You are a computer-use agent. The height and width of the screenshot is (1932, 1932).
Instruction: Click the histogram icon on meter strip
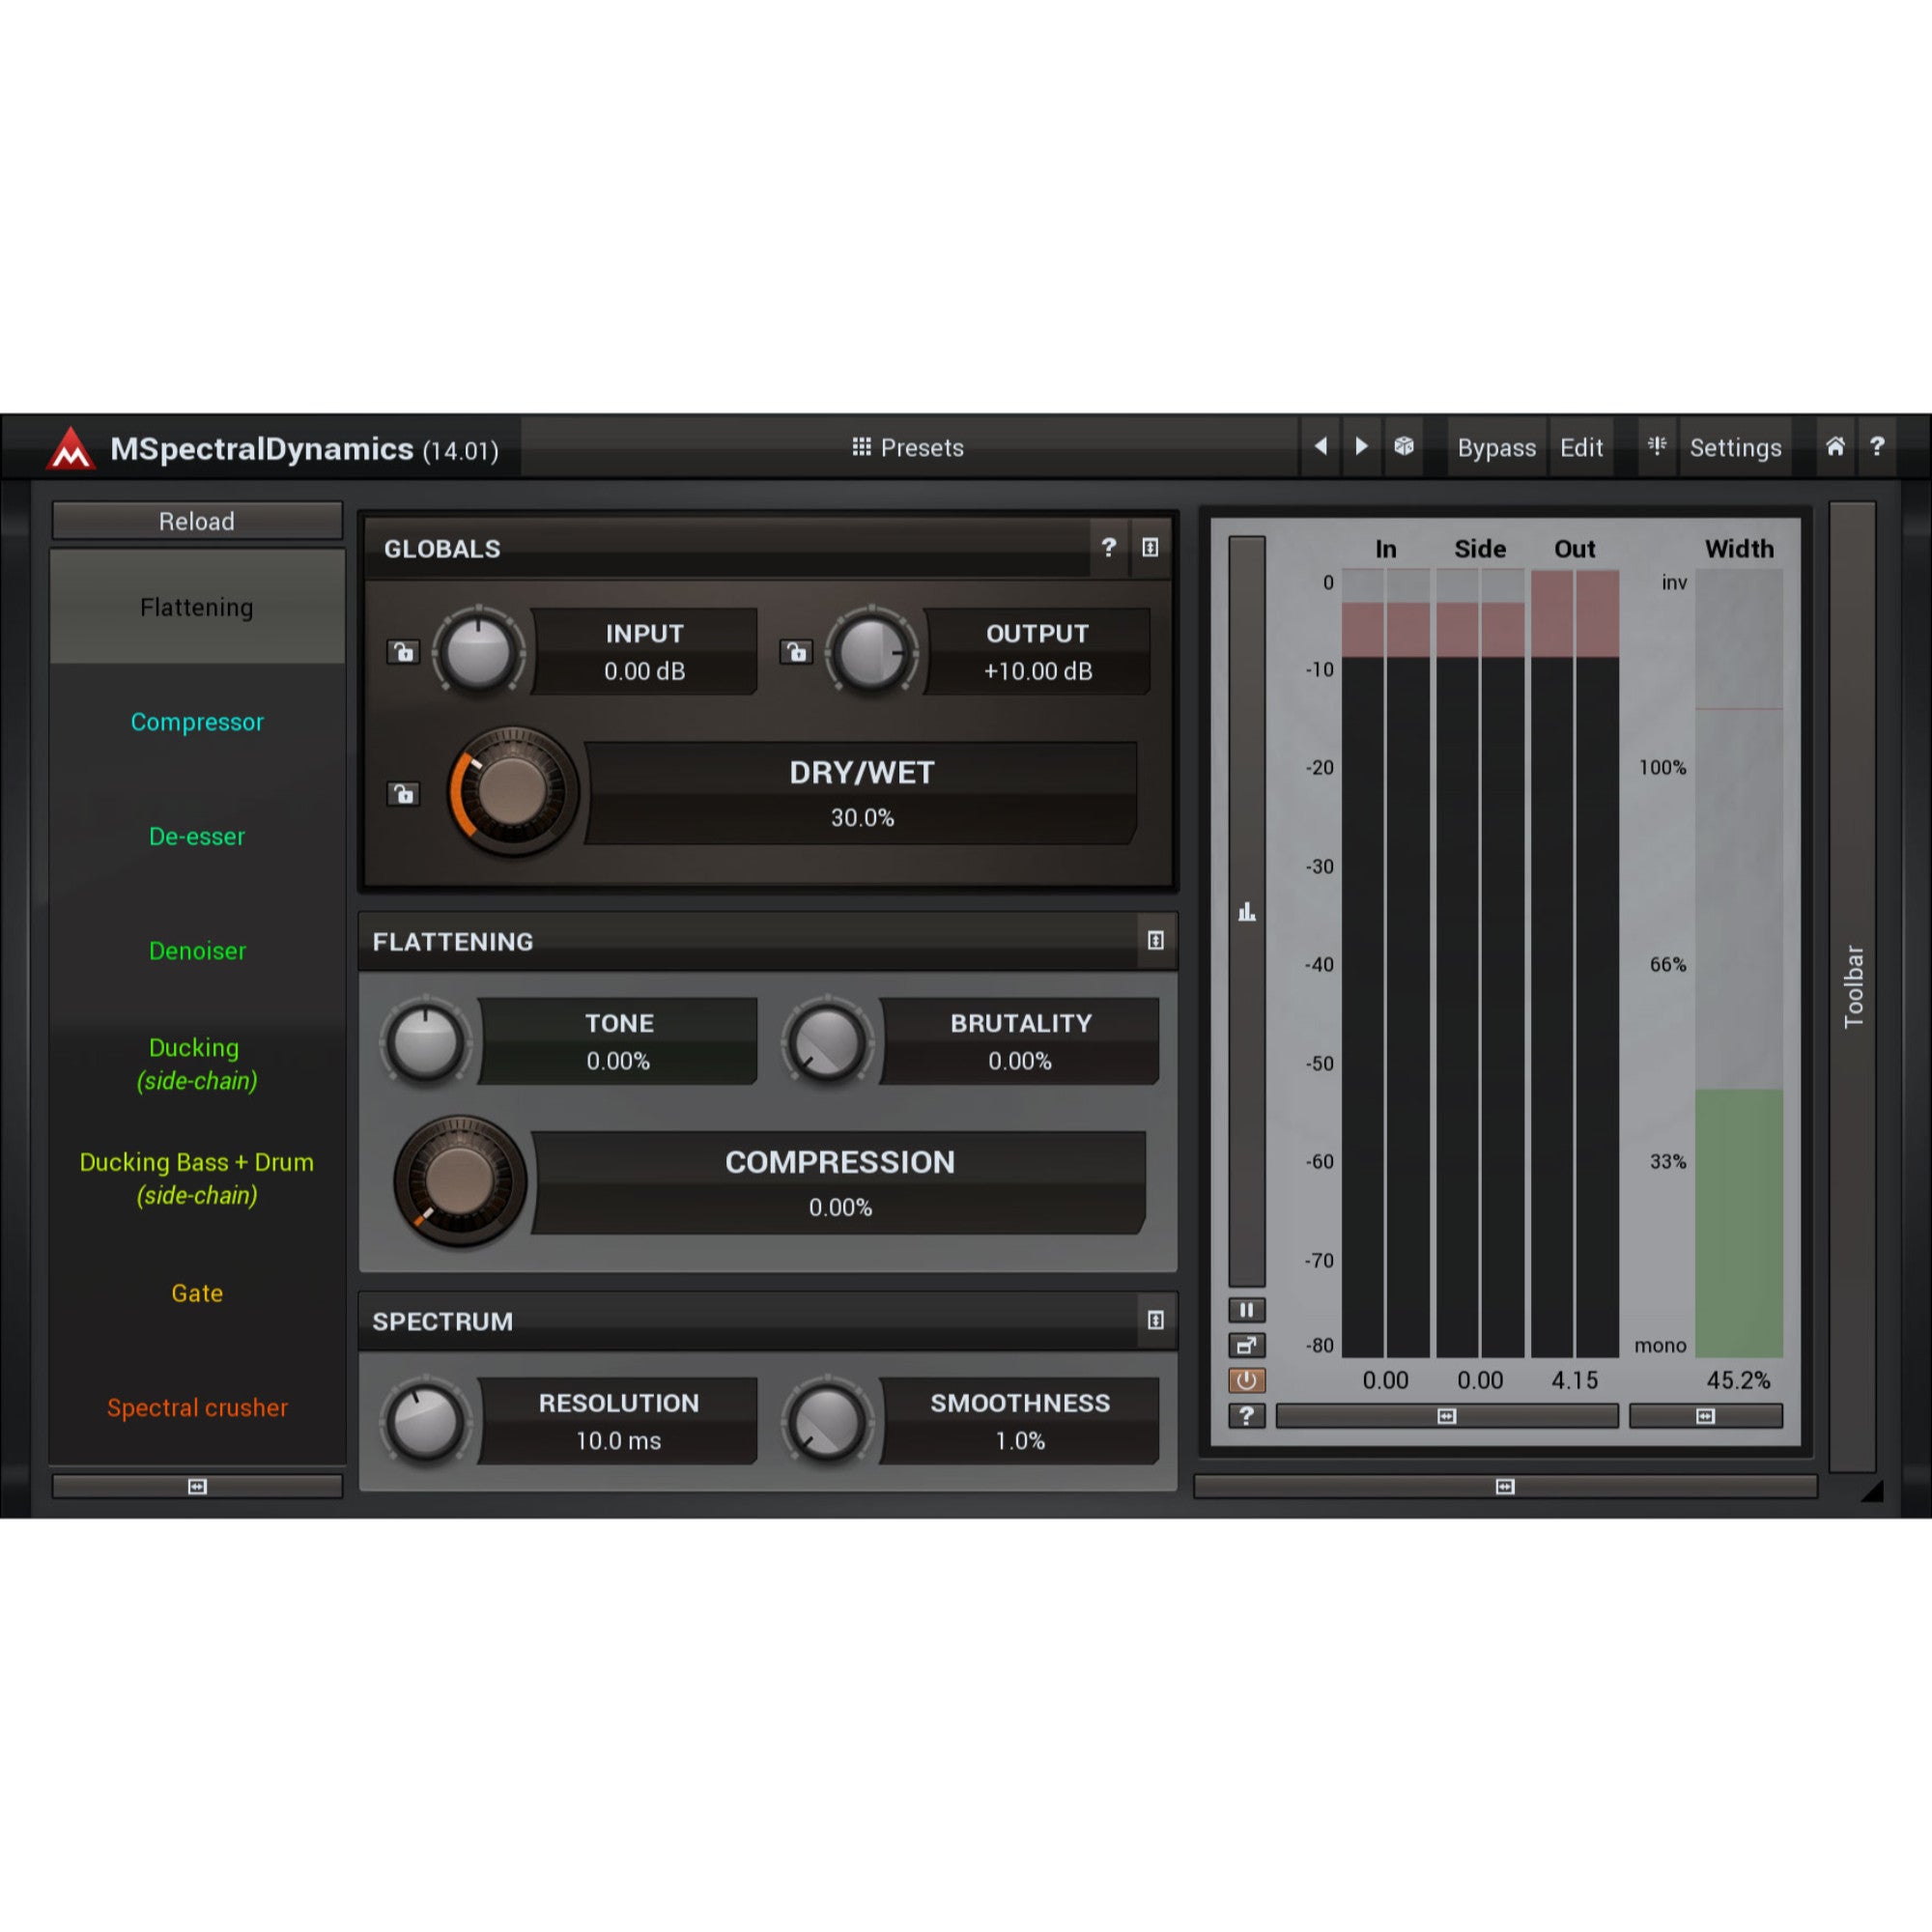(1246, 911)
